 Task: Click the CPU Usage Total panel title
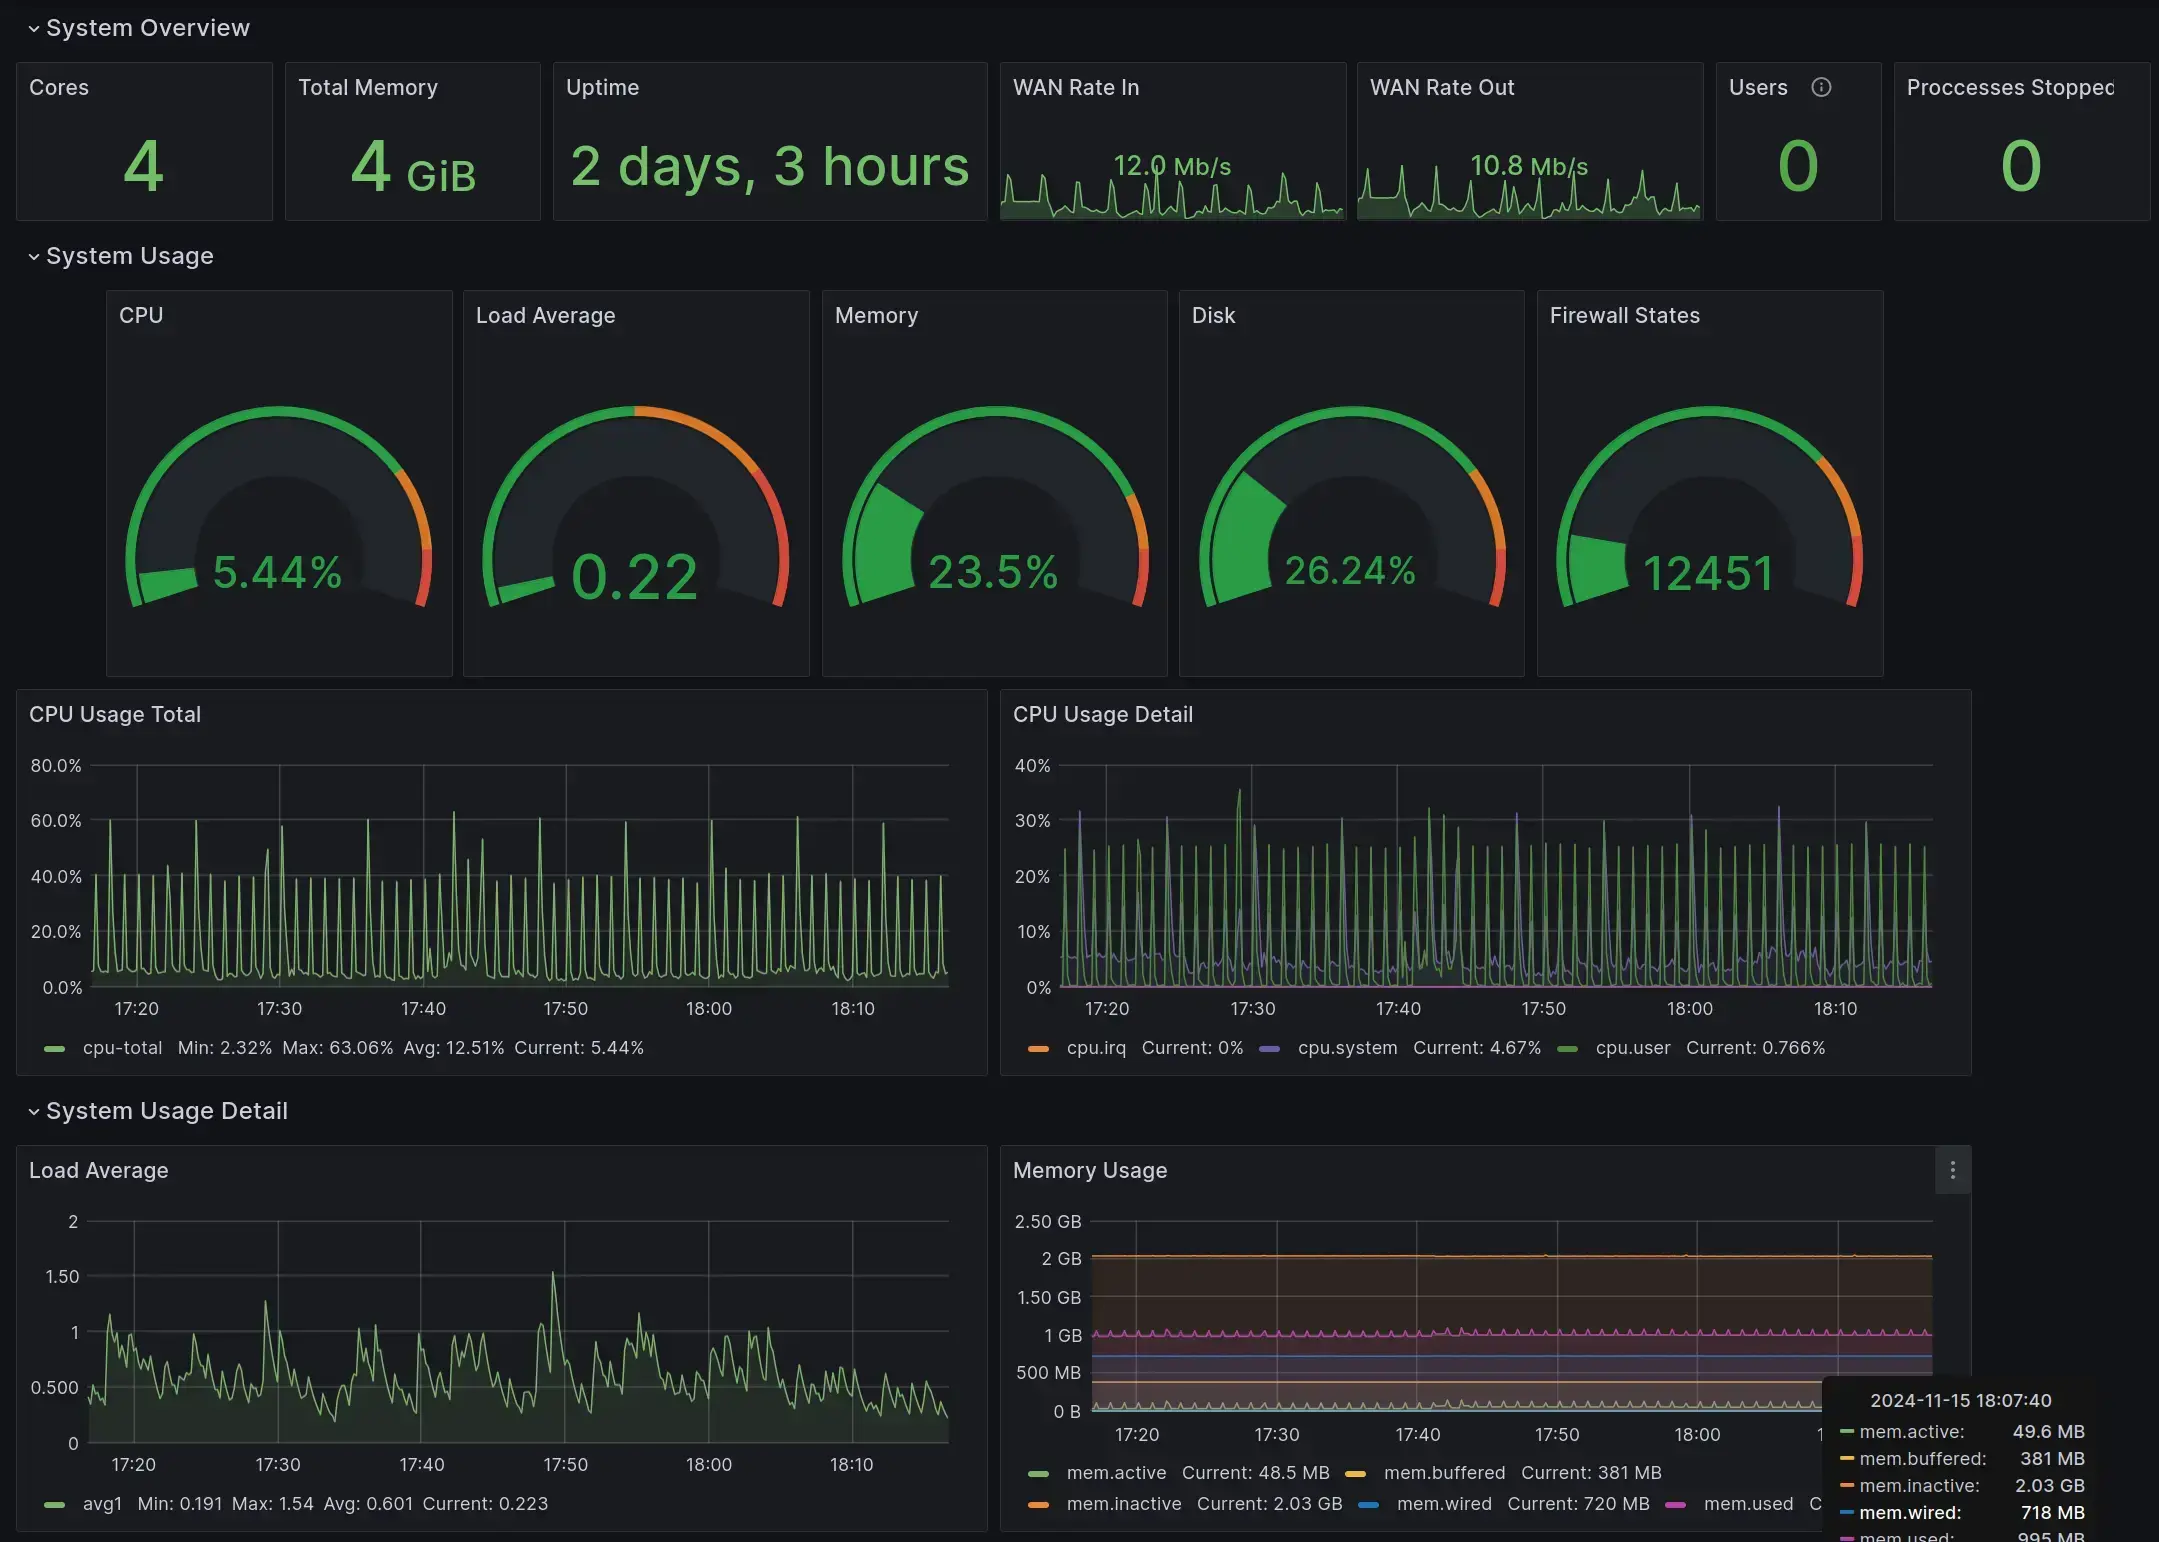115,715
